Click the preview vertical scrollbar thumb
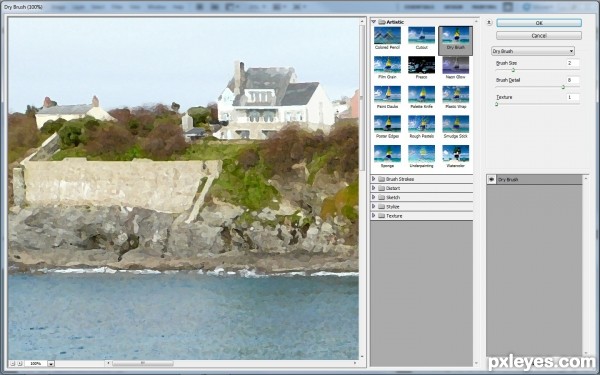 pos(362,98)
